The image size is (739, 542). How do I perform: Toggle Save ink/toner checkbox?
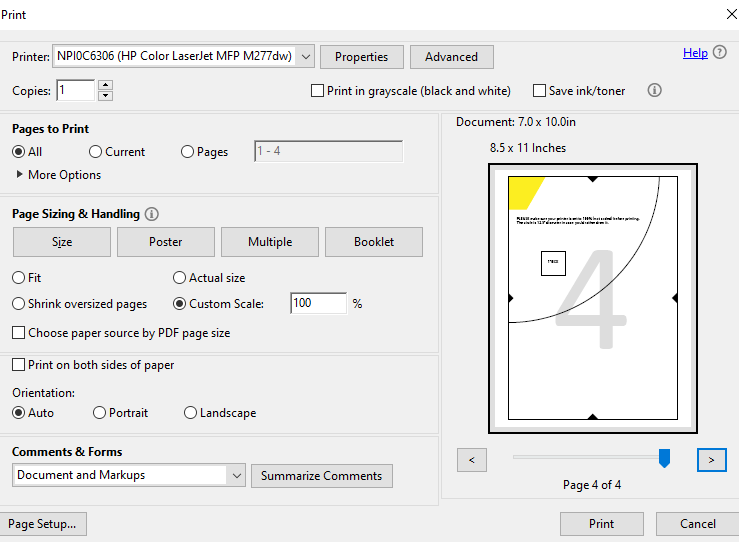coord(540,91)
